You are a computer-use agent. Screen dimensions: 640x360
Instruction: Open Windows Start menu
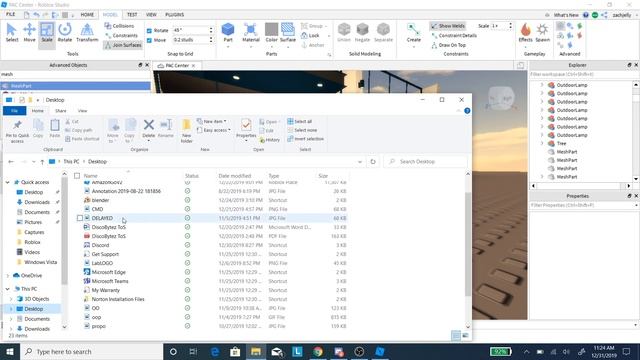pos(10,351)
